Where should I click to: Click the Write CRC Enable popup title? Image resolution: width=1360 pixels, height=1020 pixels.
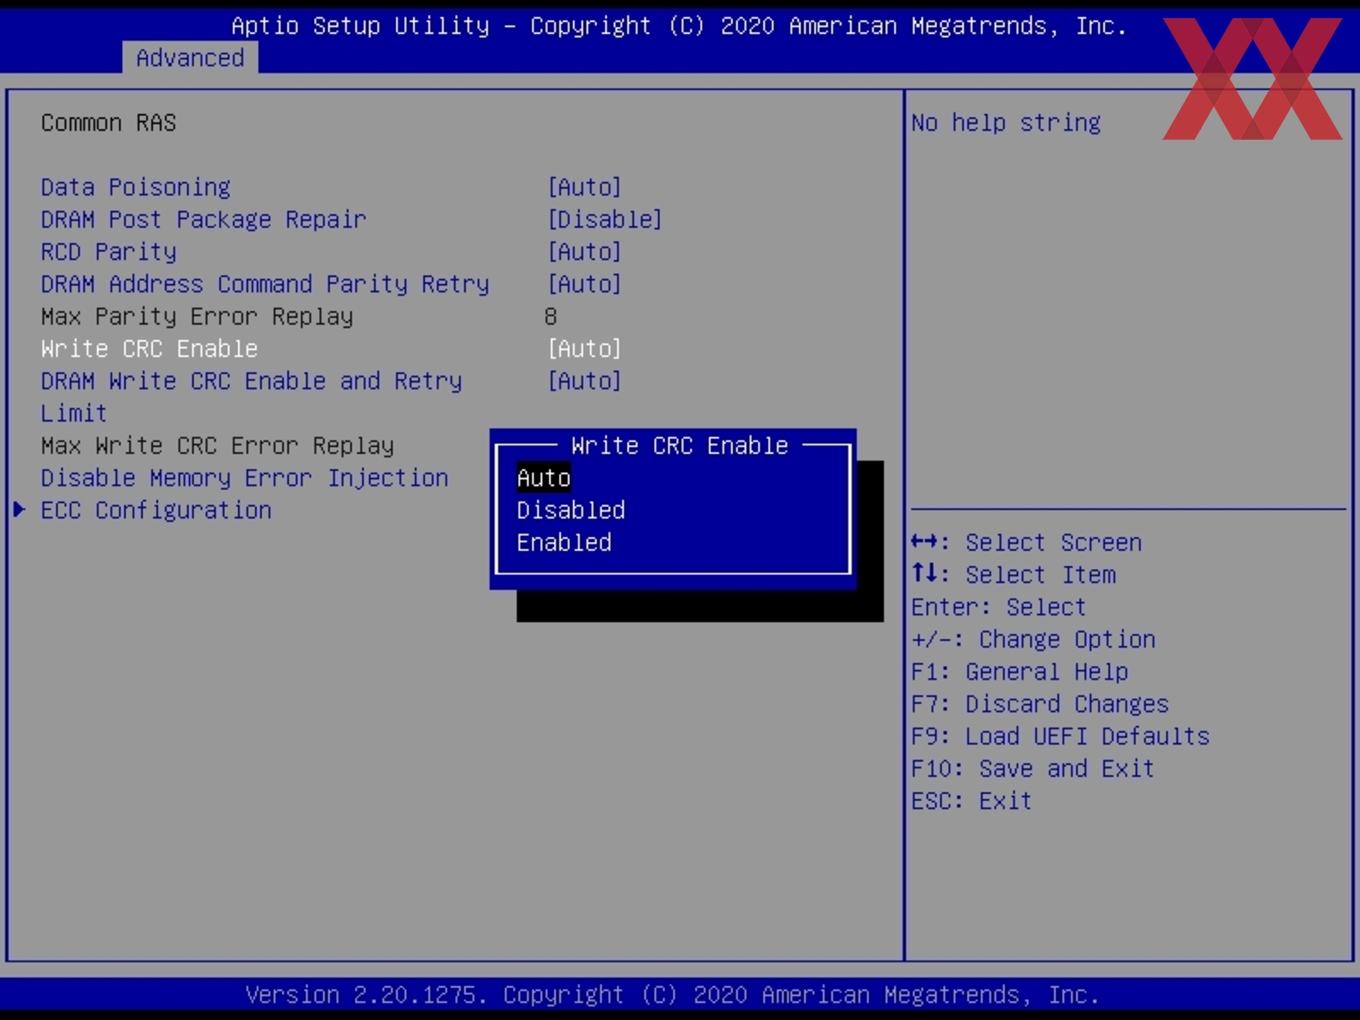tap(679, 445)
